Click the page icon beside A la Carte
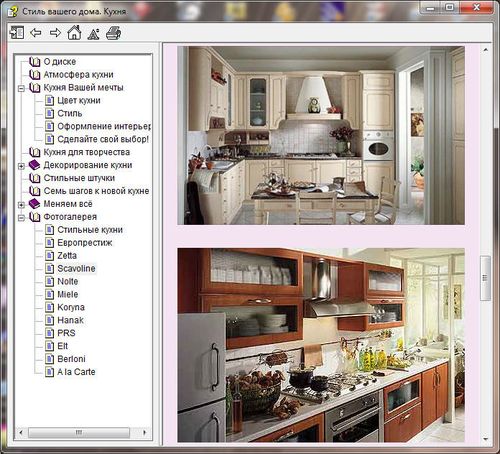This screenshot has height=454, width=500. [49, 372]
